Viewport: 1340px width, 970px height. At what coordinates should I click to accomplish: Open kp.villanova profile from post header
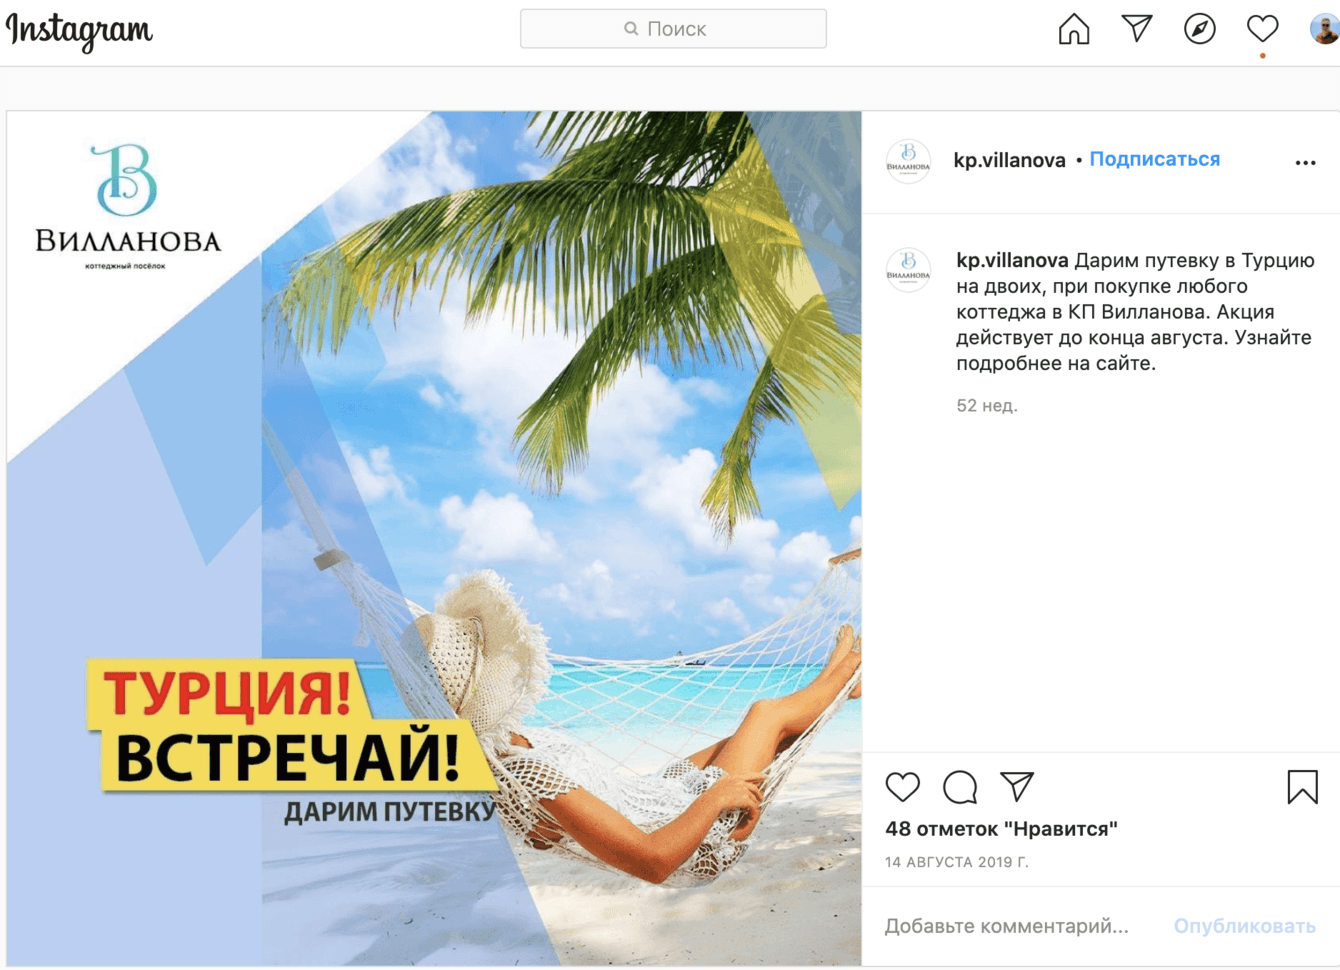(1009, 160)
